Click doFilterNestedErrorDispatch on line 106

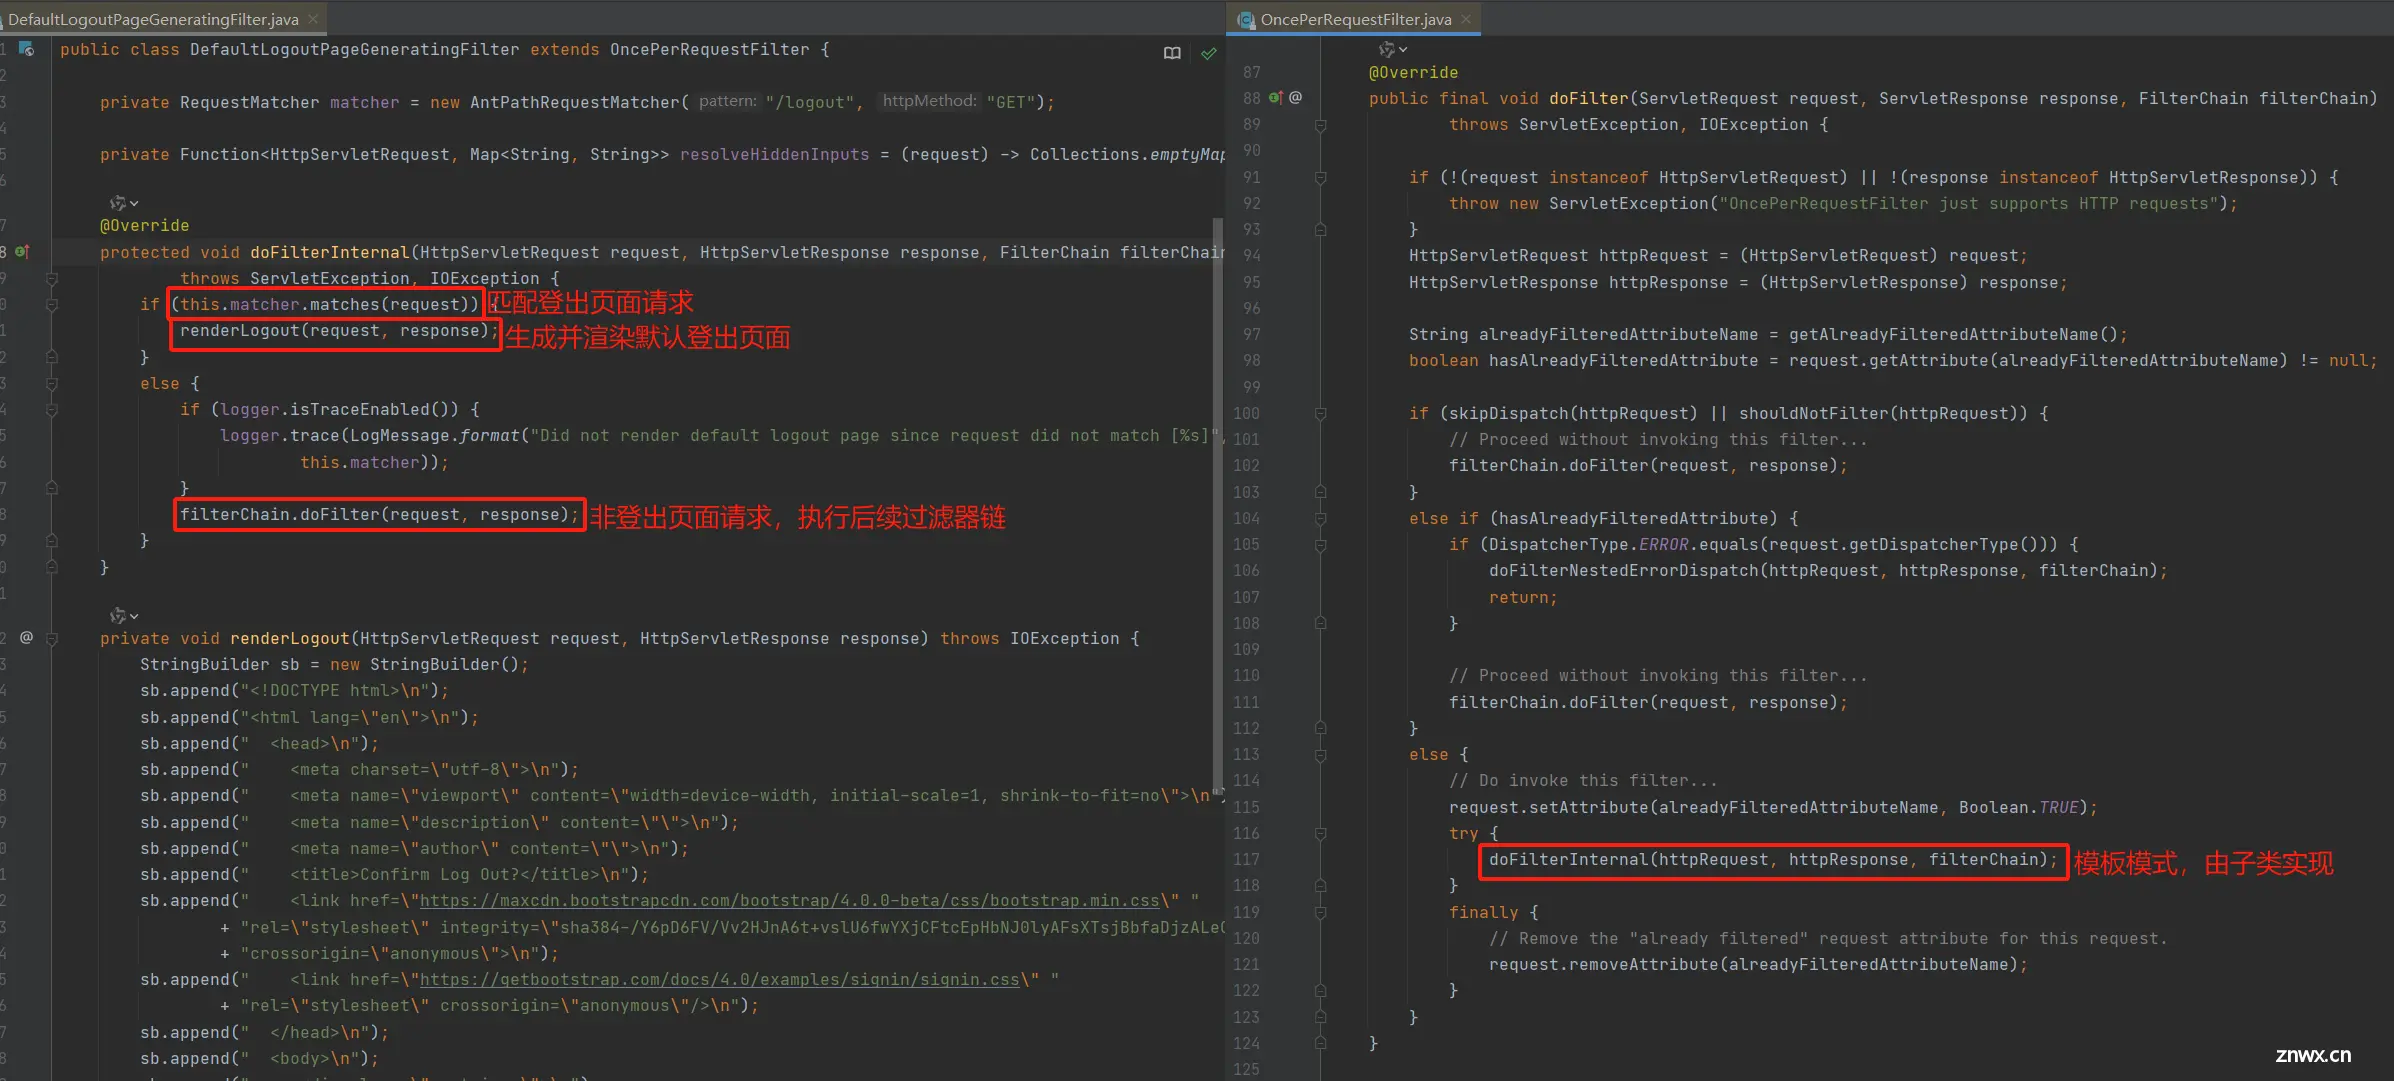point(1623,571)
